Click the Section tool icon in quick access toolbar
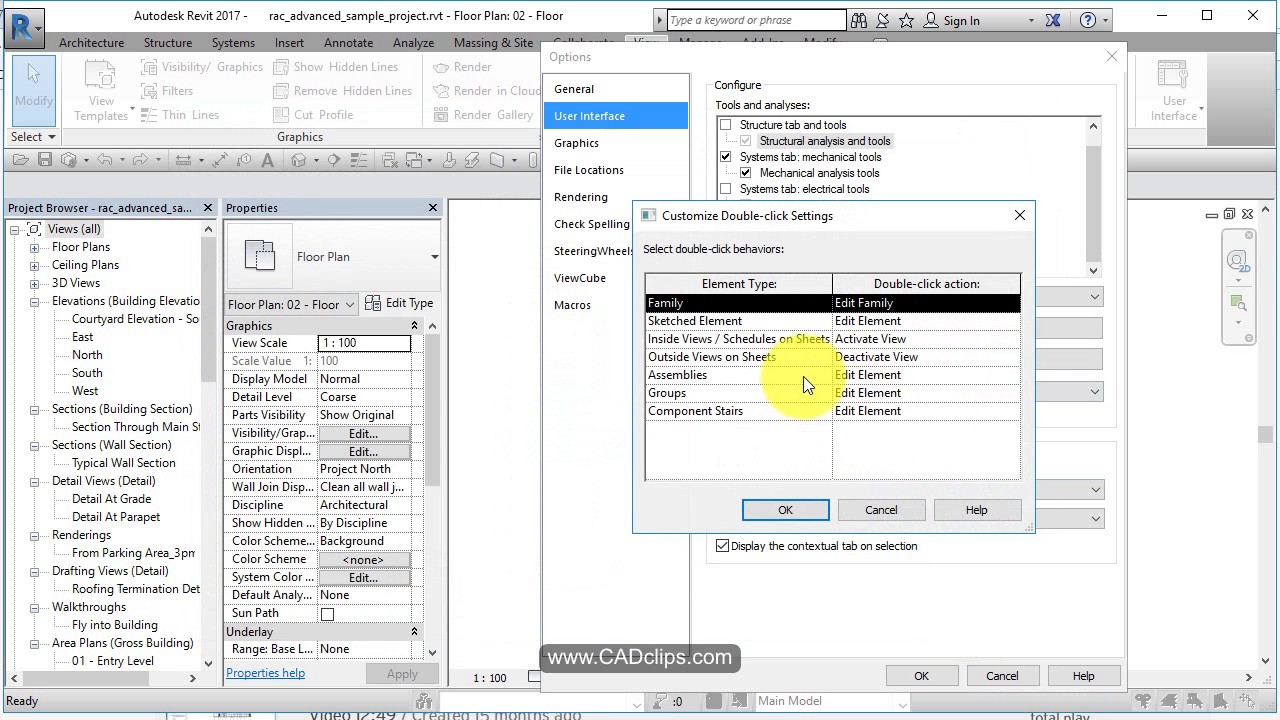This screenshot has height=720, width=1280. tap(334, 160)
